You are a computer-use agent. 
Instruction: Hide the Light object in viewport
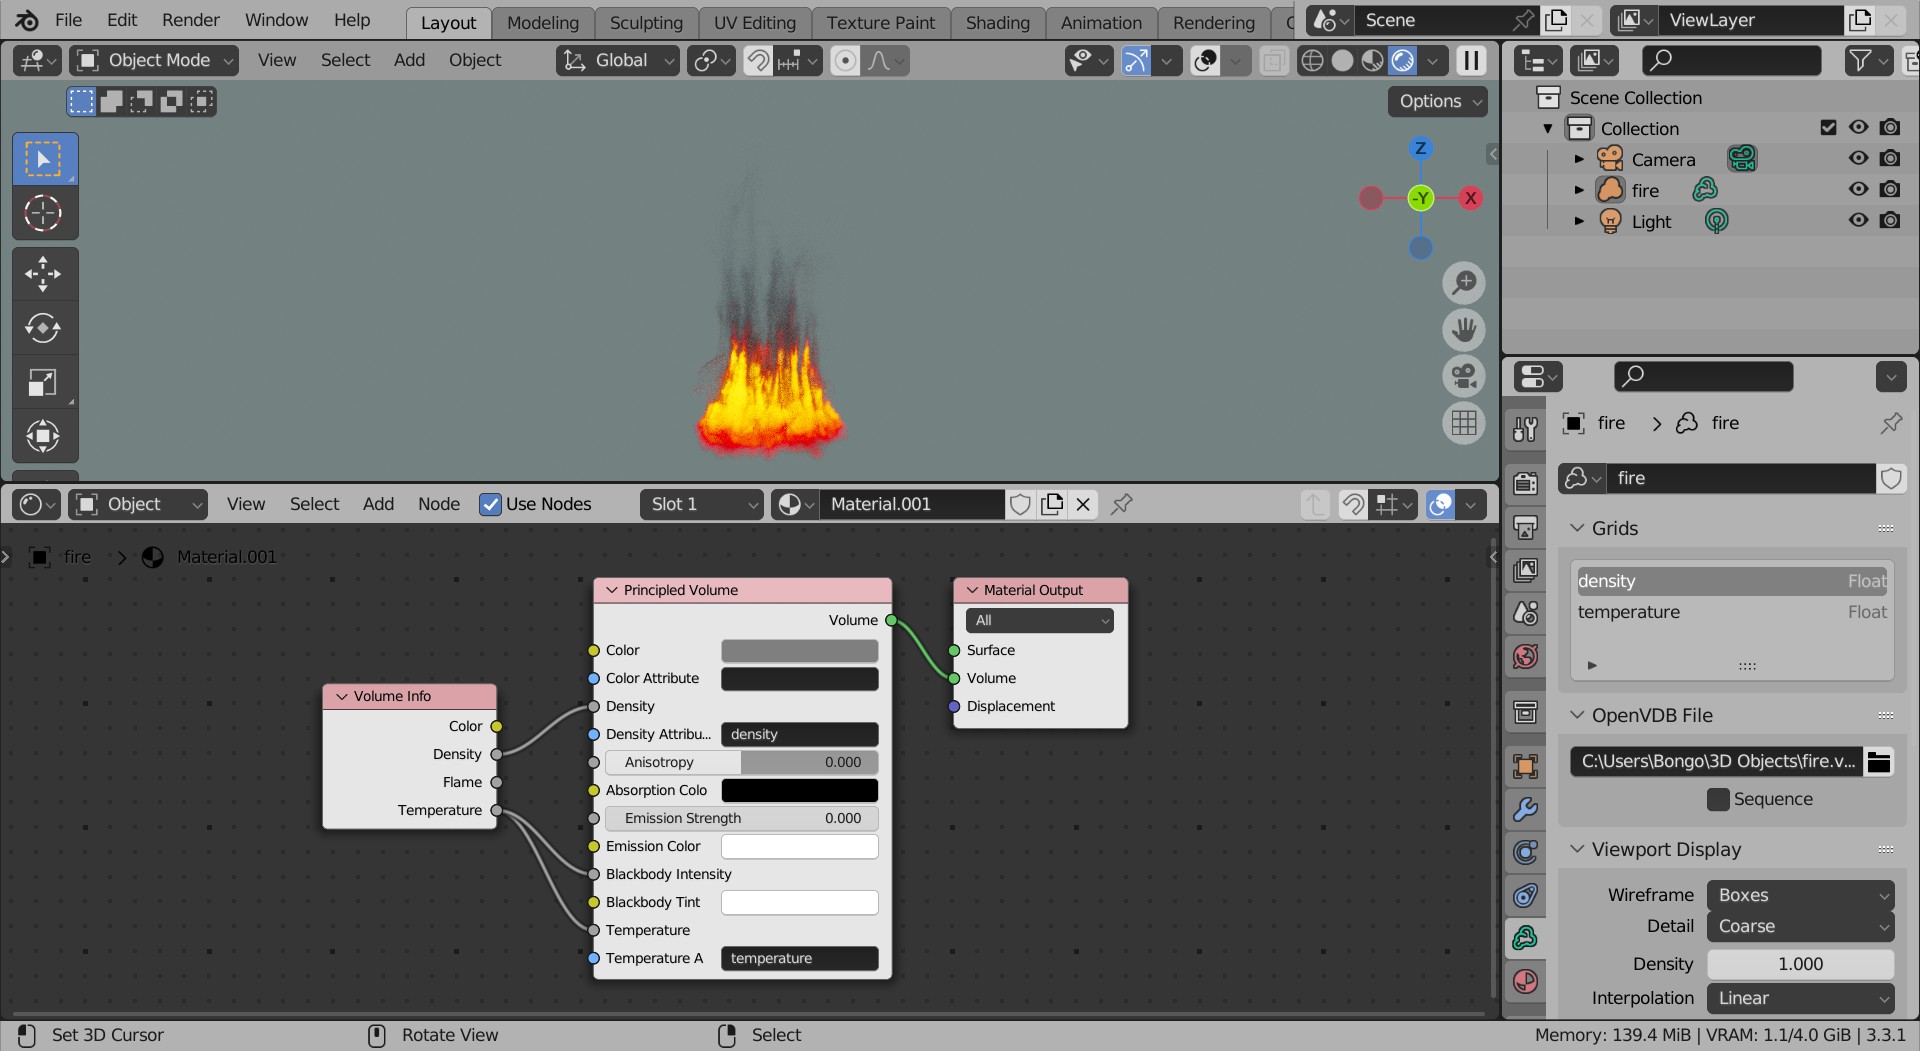(x=1858, y=220)
